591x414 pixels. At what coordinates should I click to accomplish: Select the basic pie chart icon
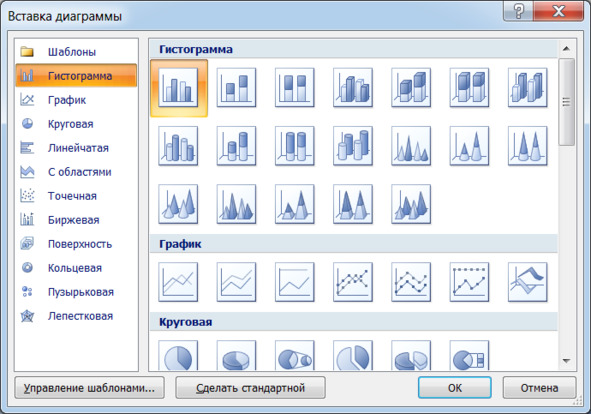pyautogui.click(x=178, y=355)
